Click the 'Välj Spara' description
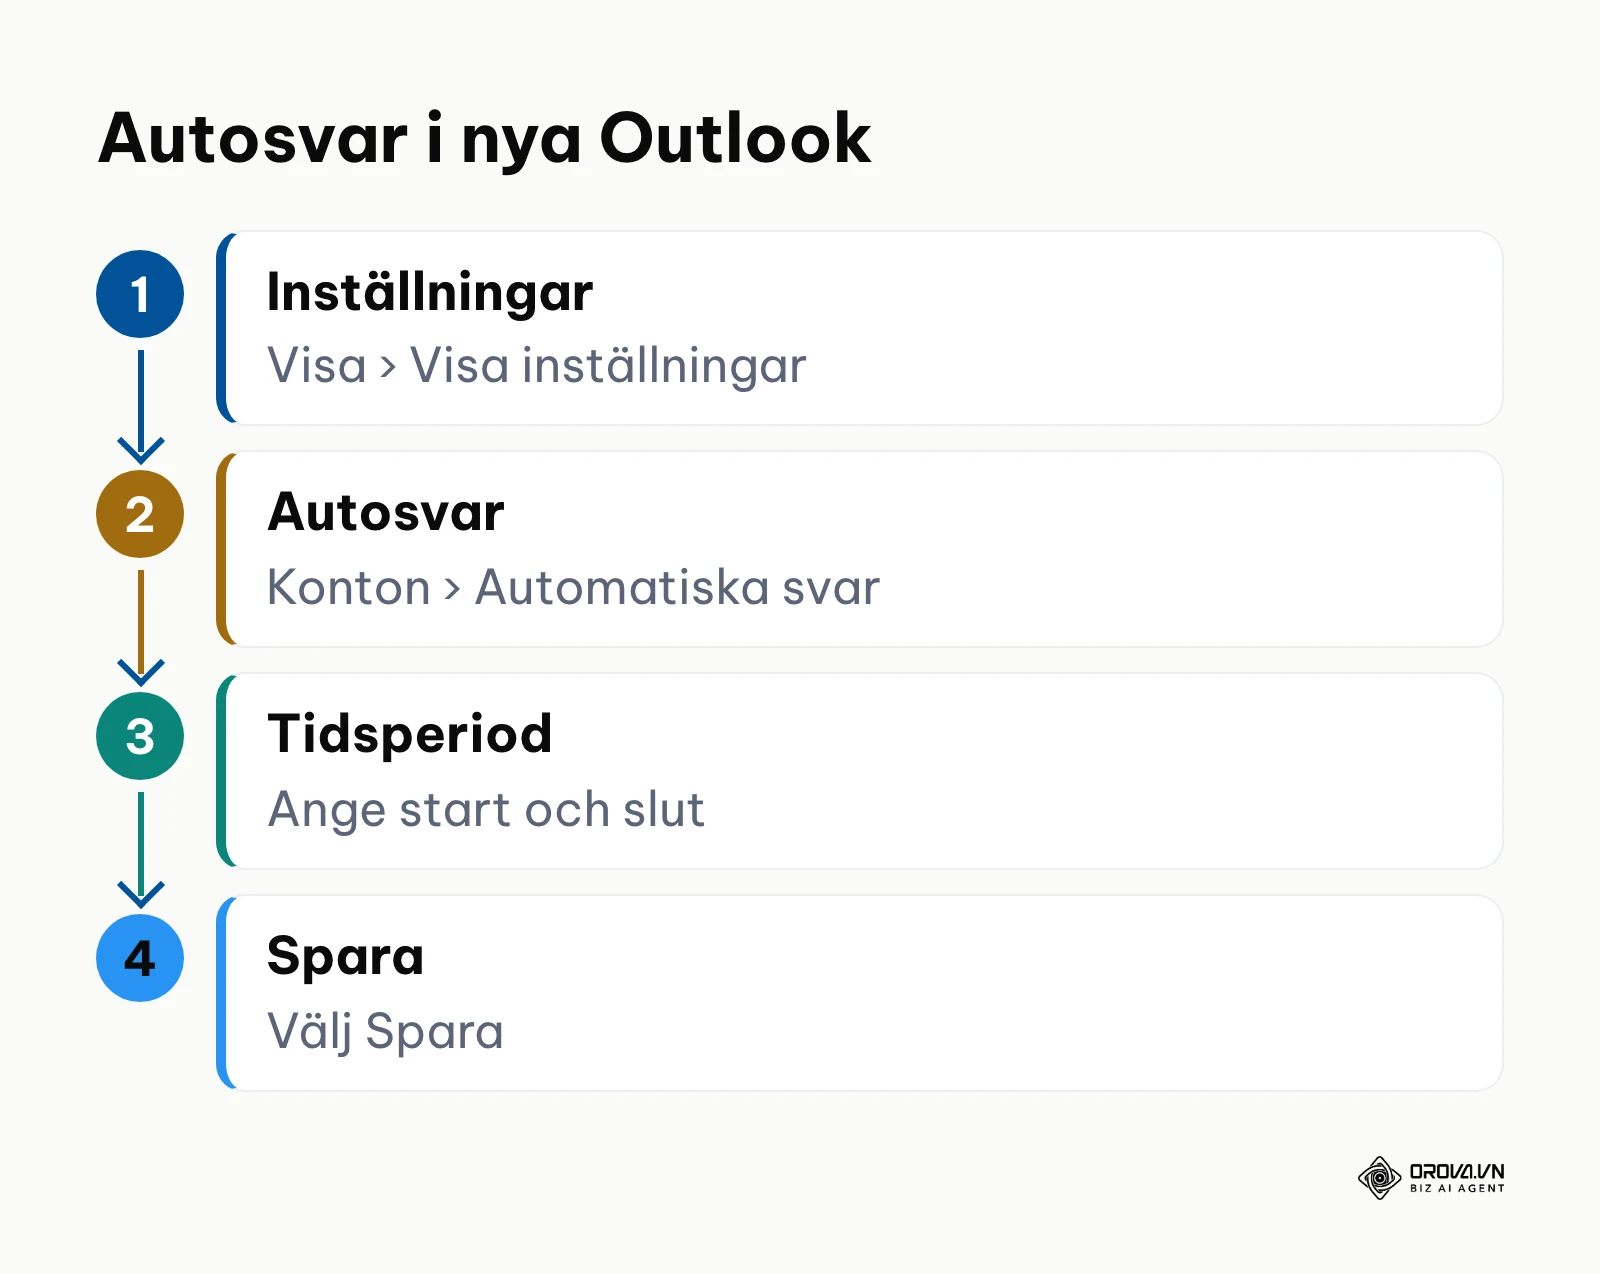The image size is (1600, 1274). coord(385,1032)
